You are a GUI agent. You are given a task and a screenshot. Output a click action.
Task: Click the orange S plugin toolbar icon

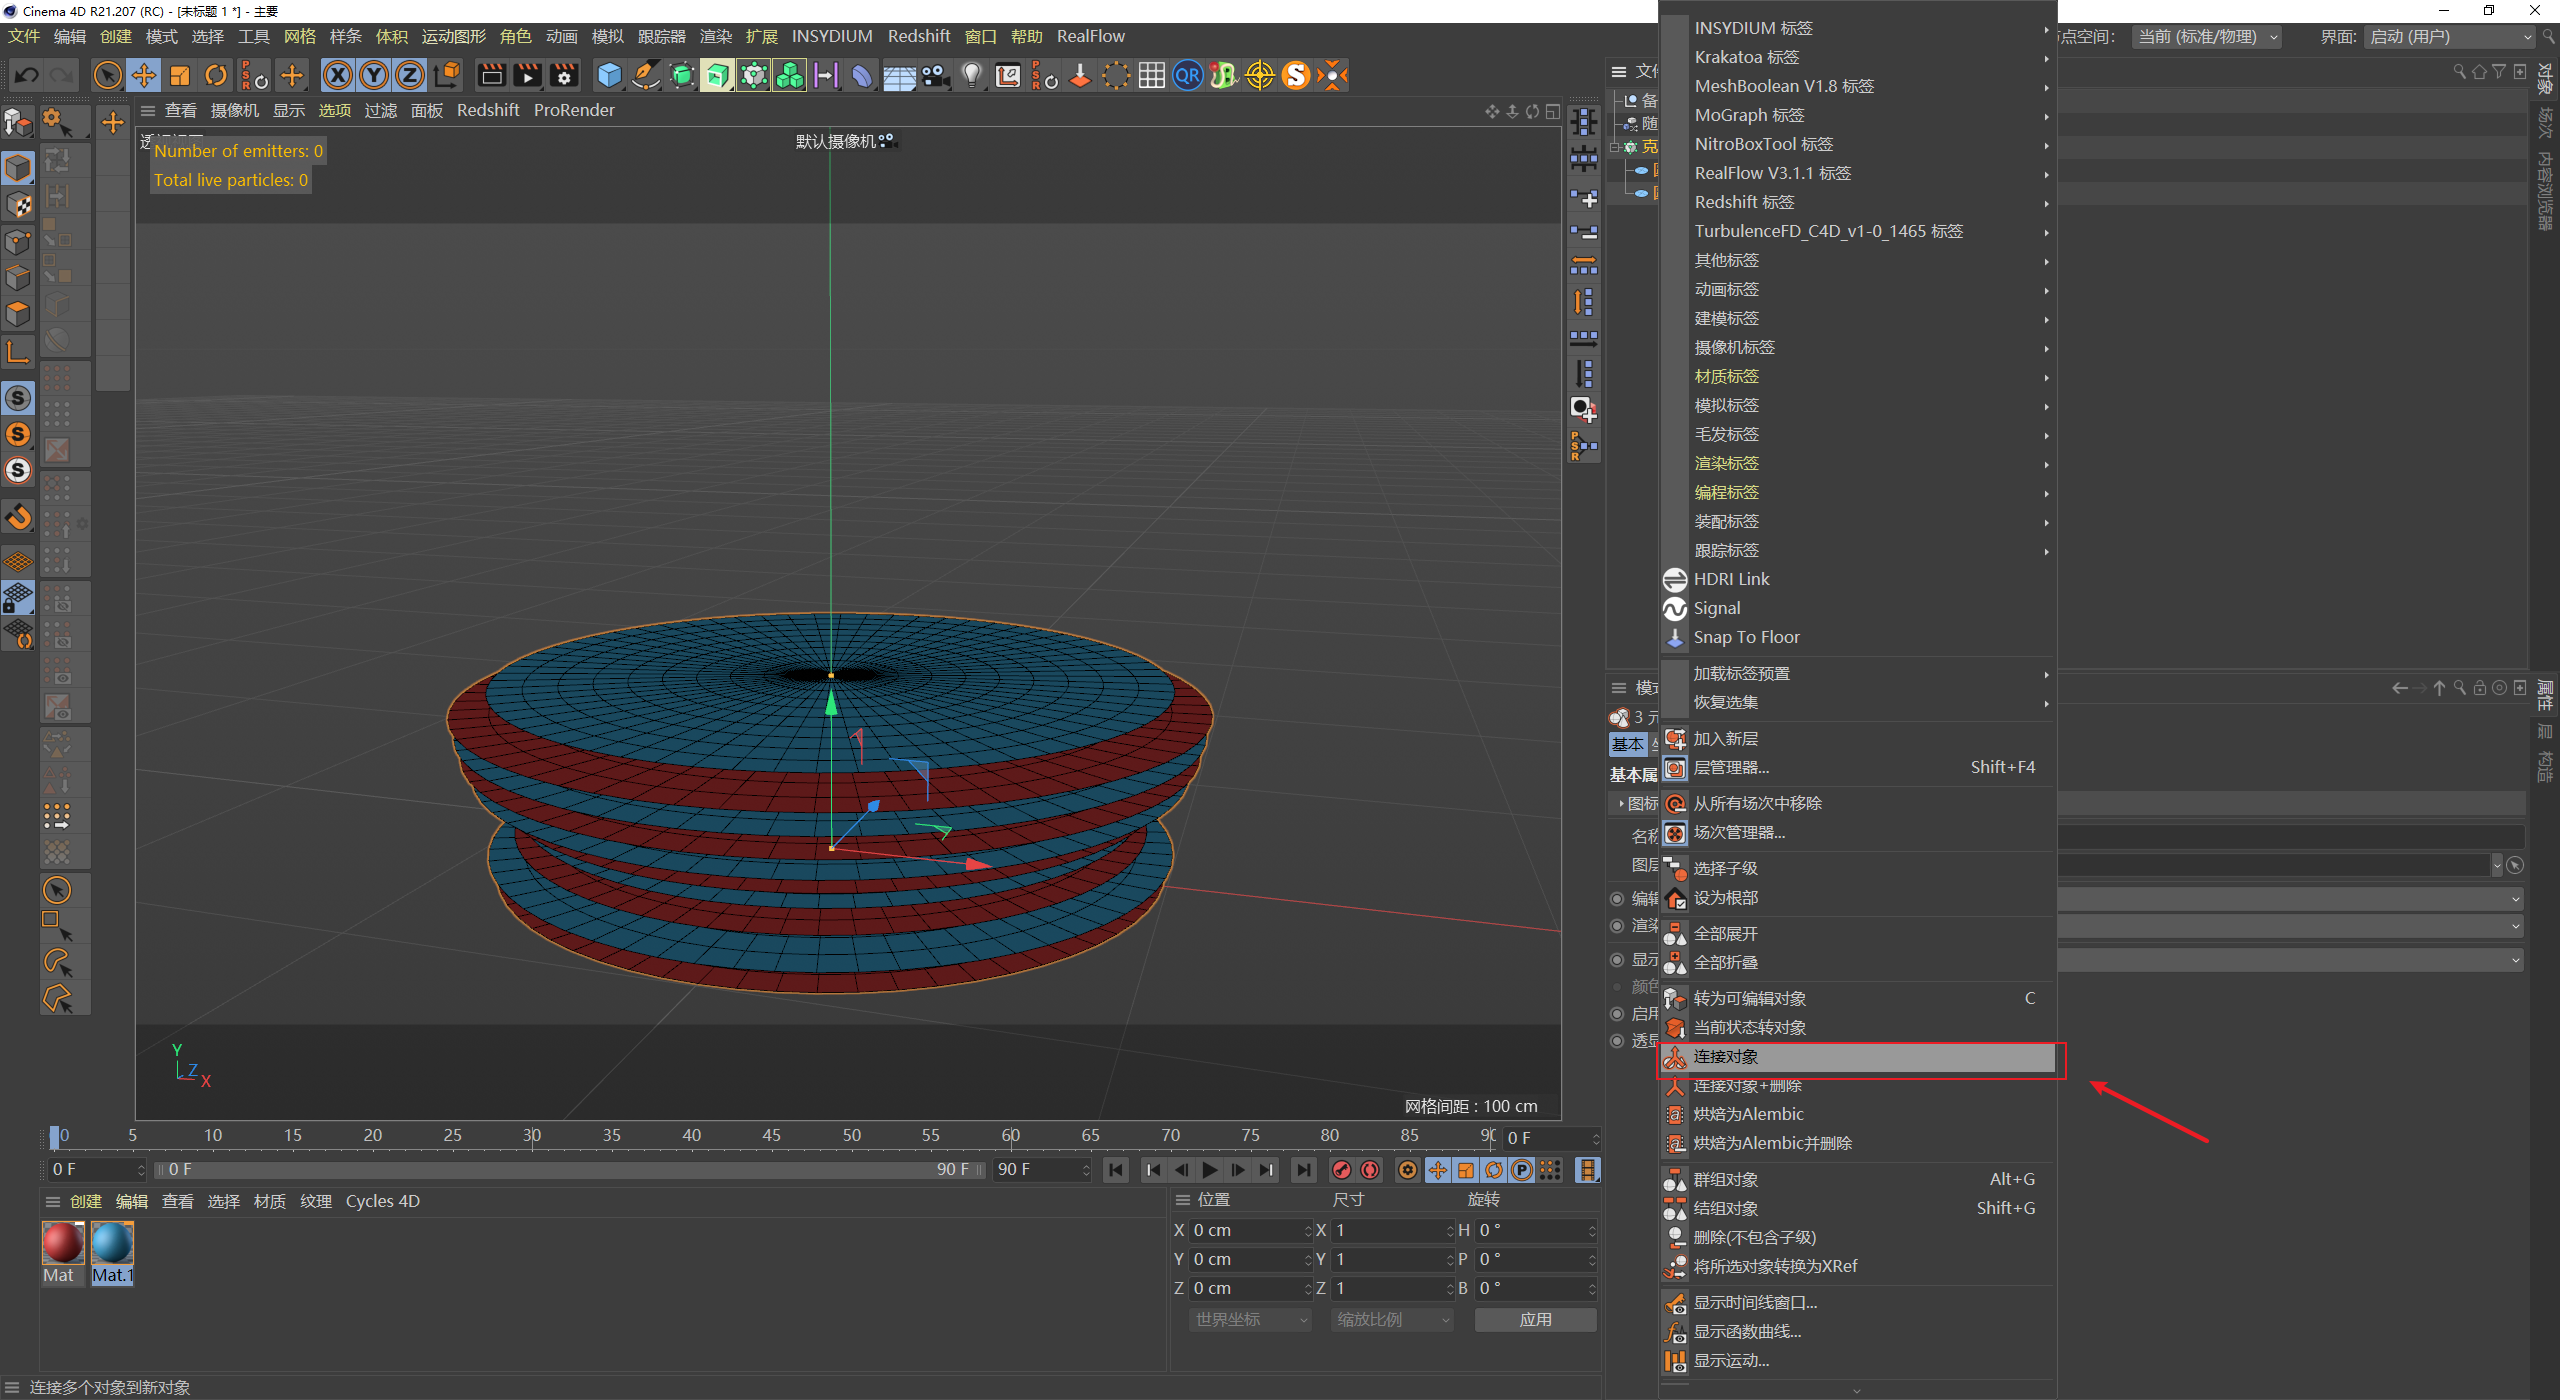[1296, 75]
